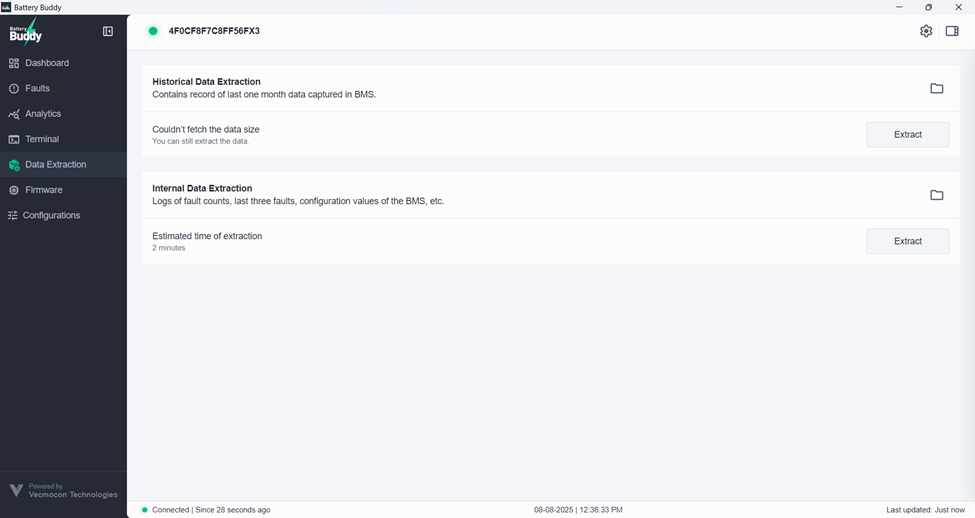Click the Configurations sliders icon

point(13,216)
